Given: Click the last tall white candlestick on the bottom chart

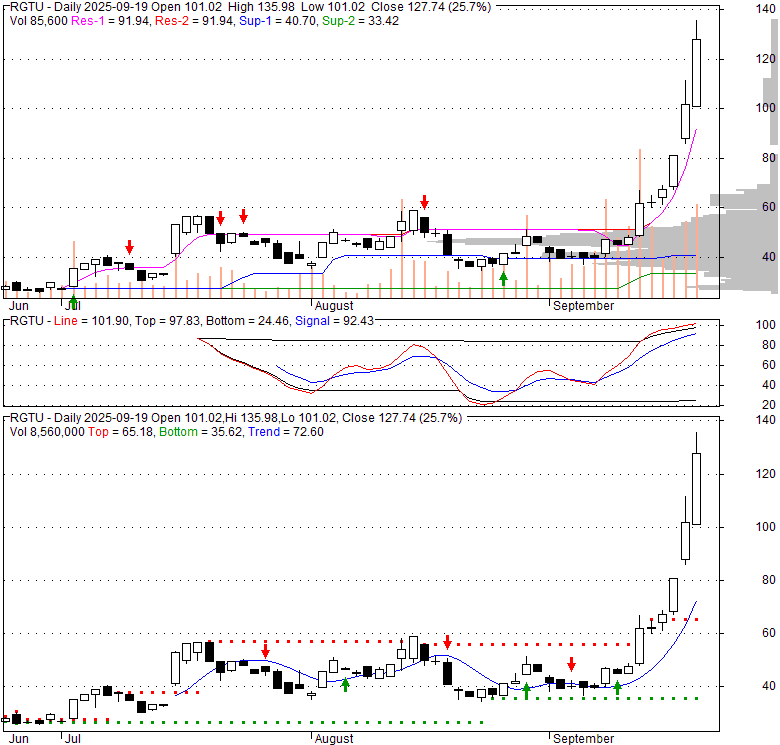Looking at the screenshot, I should click(696, 488).
